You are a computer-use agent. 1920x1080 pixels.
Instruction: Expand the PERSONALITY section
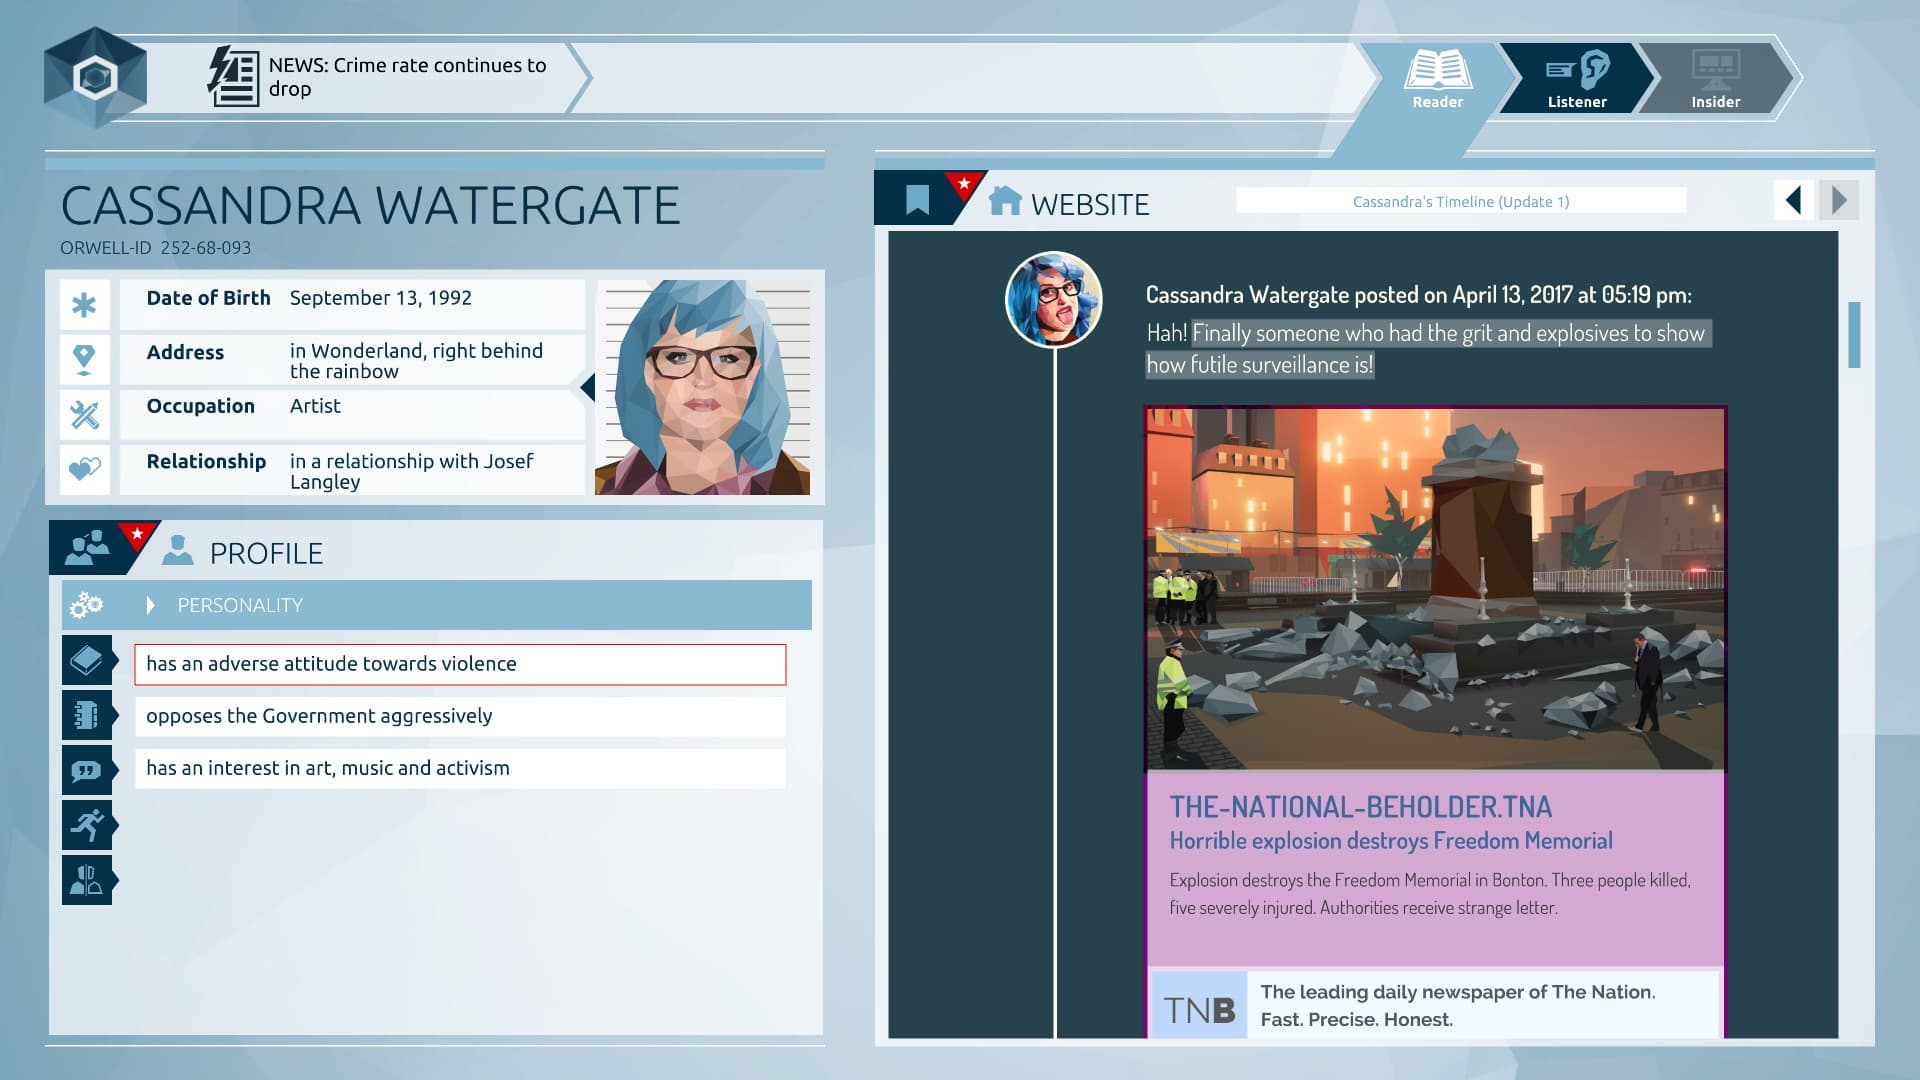[x=240, y=604]
